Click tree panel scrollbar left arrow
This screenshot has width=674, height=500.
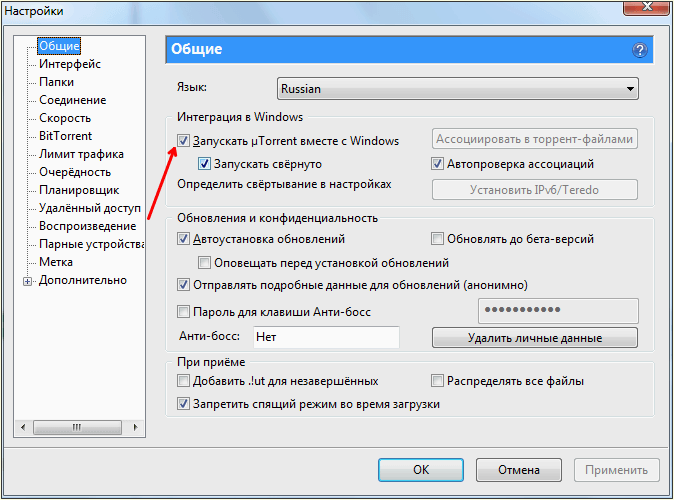click(23, 427)
